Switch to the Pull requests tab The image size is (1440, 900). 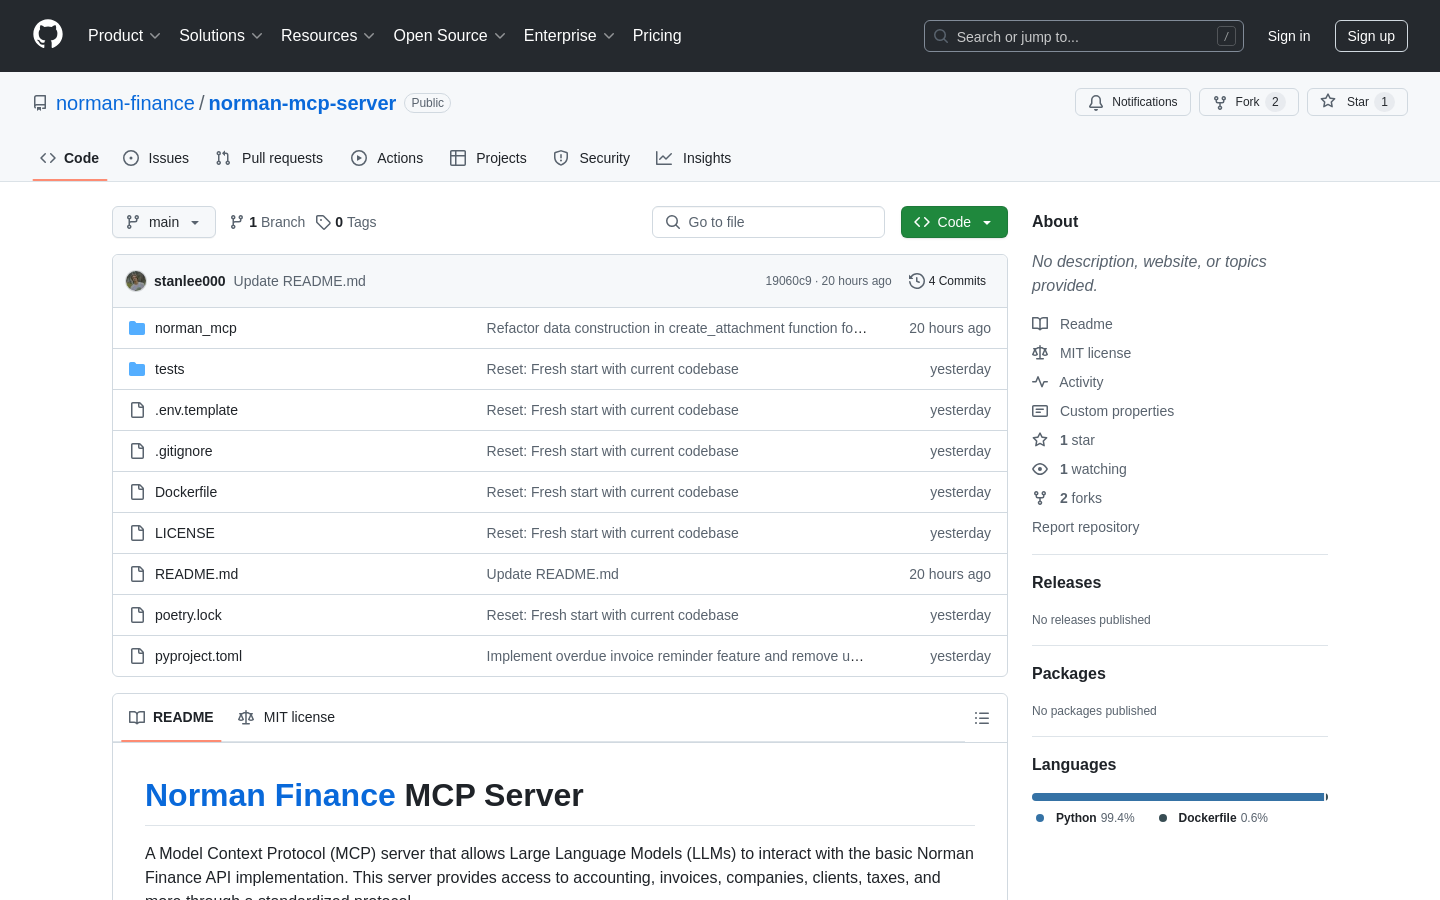pyautogui.click(x=269, y=158)
